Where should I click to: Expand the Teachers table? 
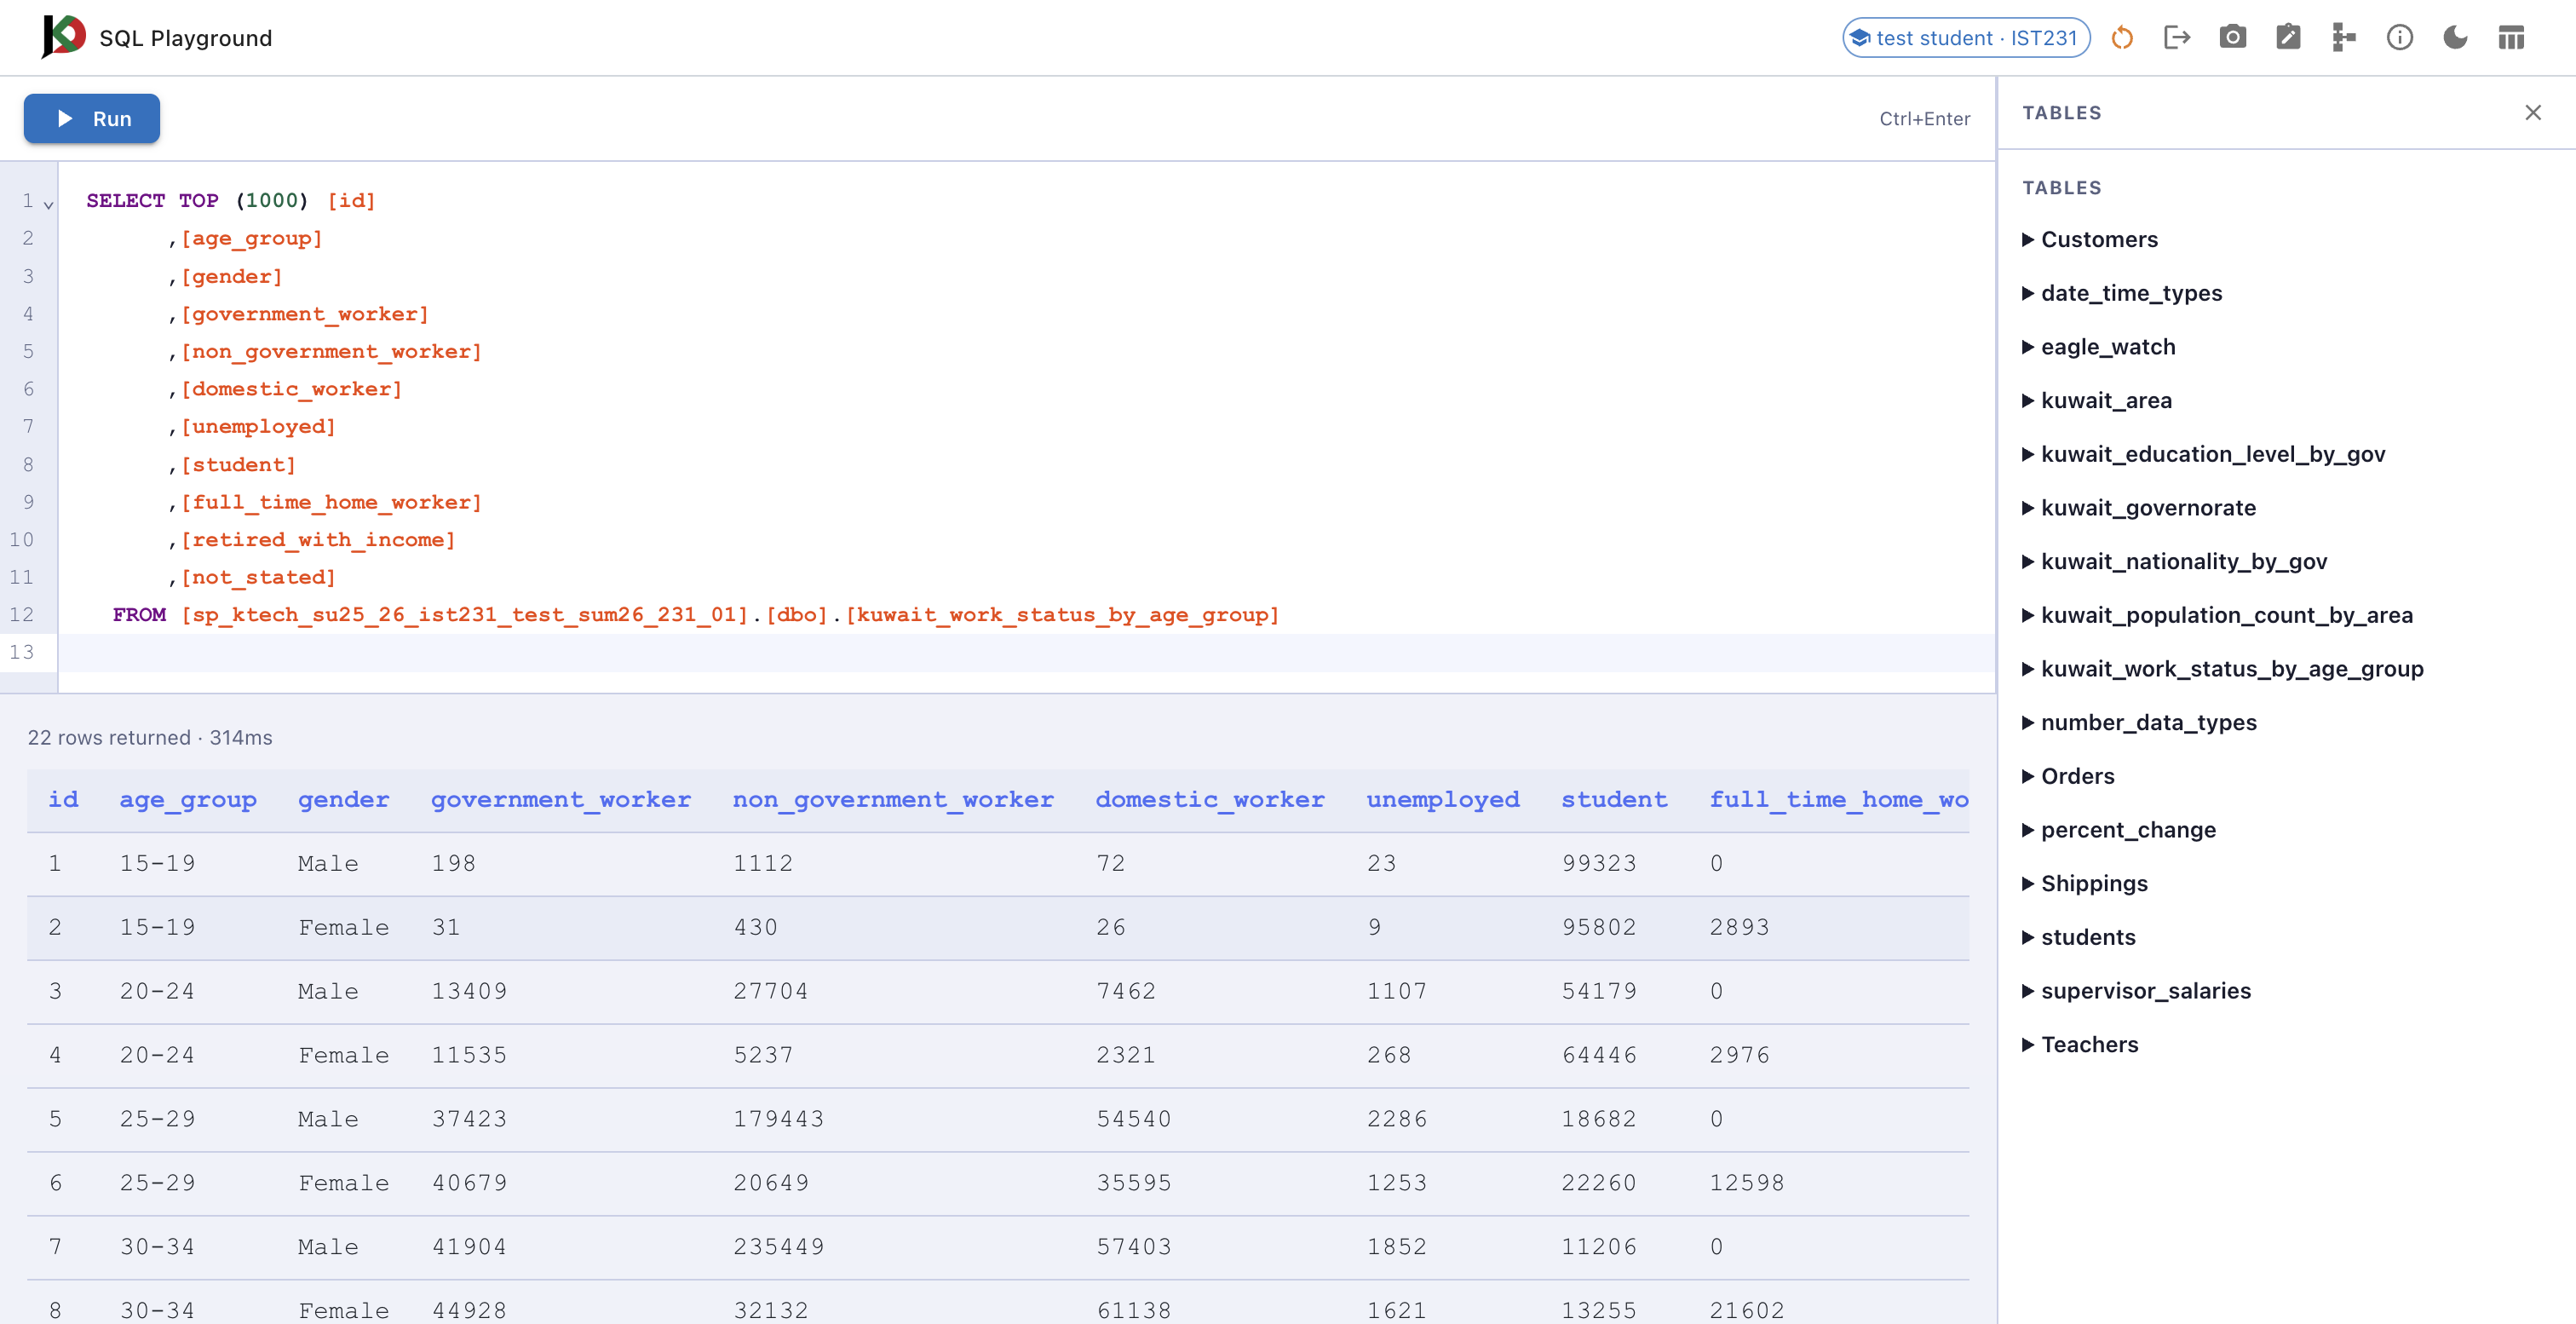(x=2080, y=1045)
